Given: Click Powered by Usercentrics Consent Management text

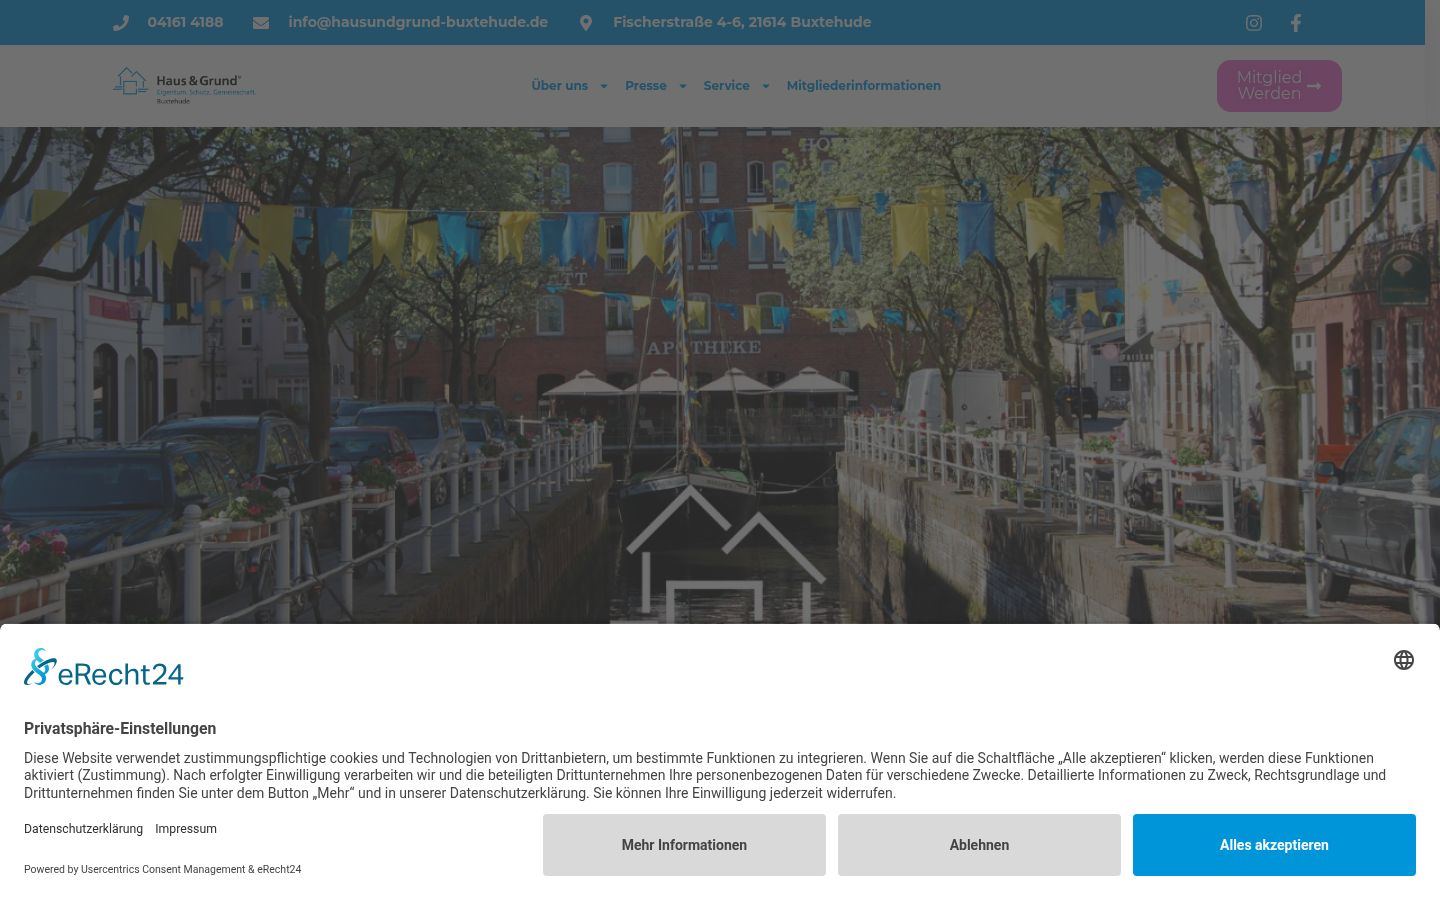Looking at the screenshot, I should [163, 869].
